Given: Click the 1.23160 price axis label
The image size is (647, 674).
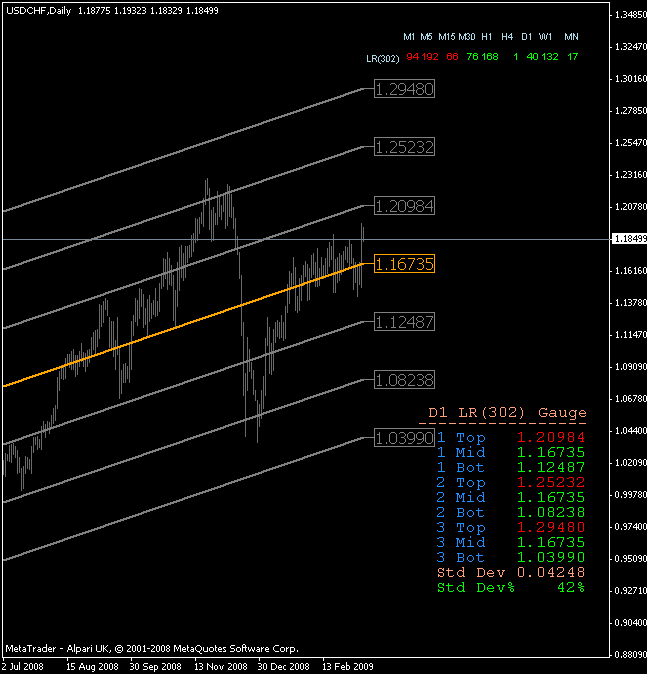Looking at the screenshot, I should tap(631, 175).
